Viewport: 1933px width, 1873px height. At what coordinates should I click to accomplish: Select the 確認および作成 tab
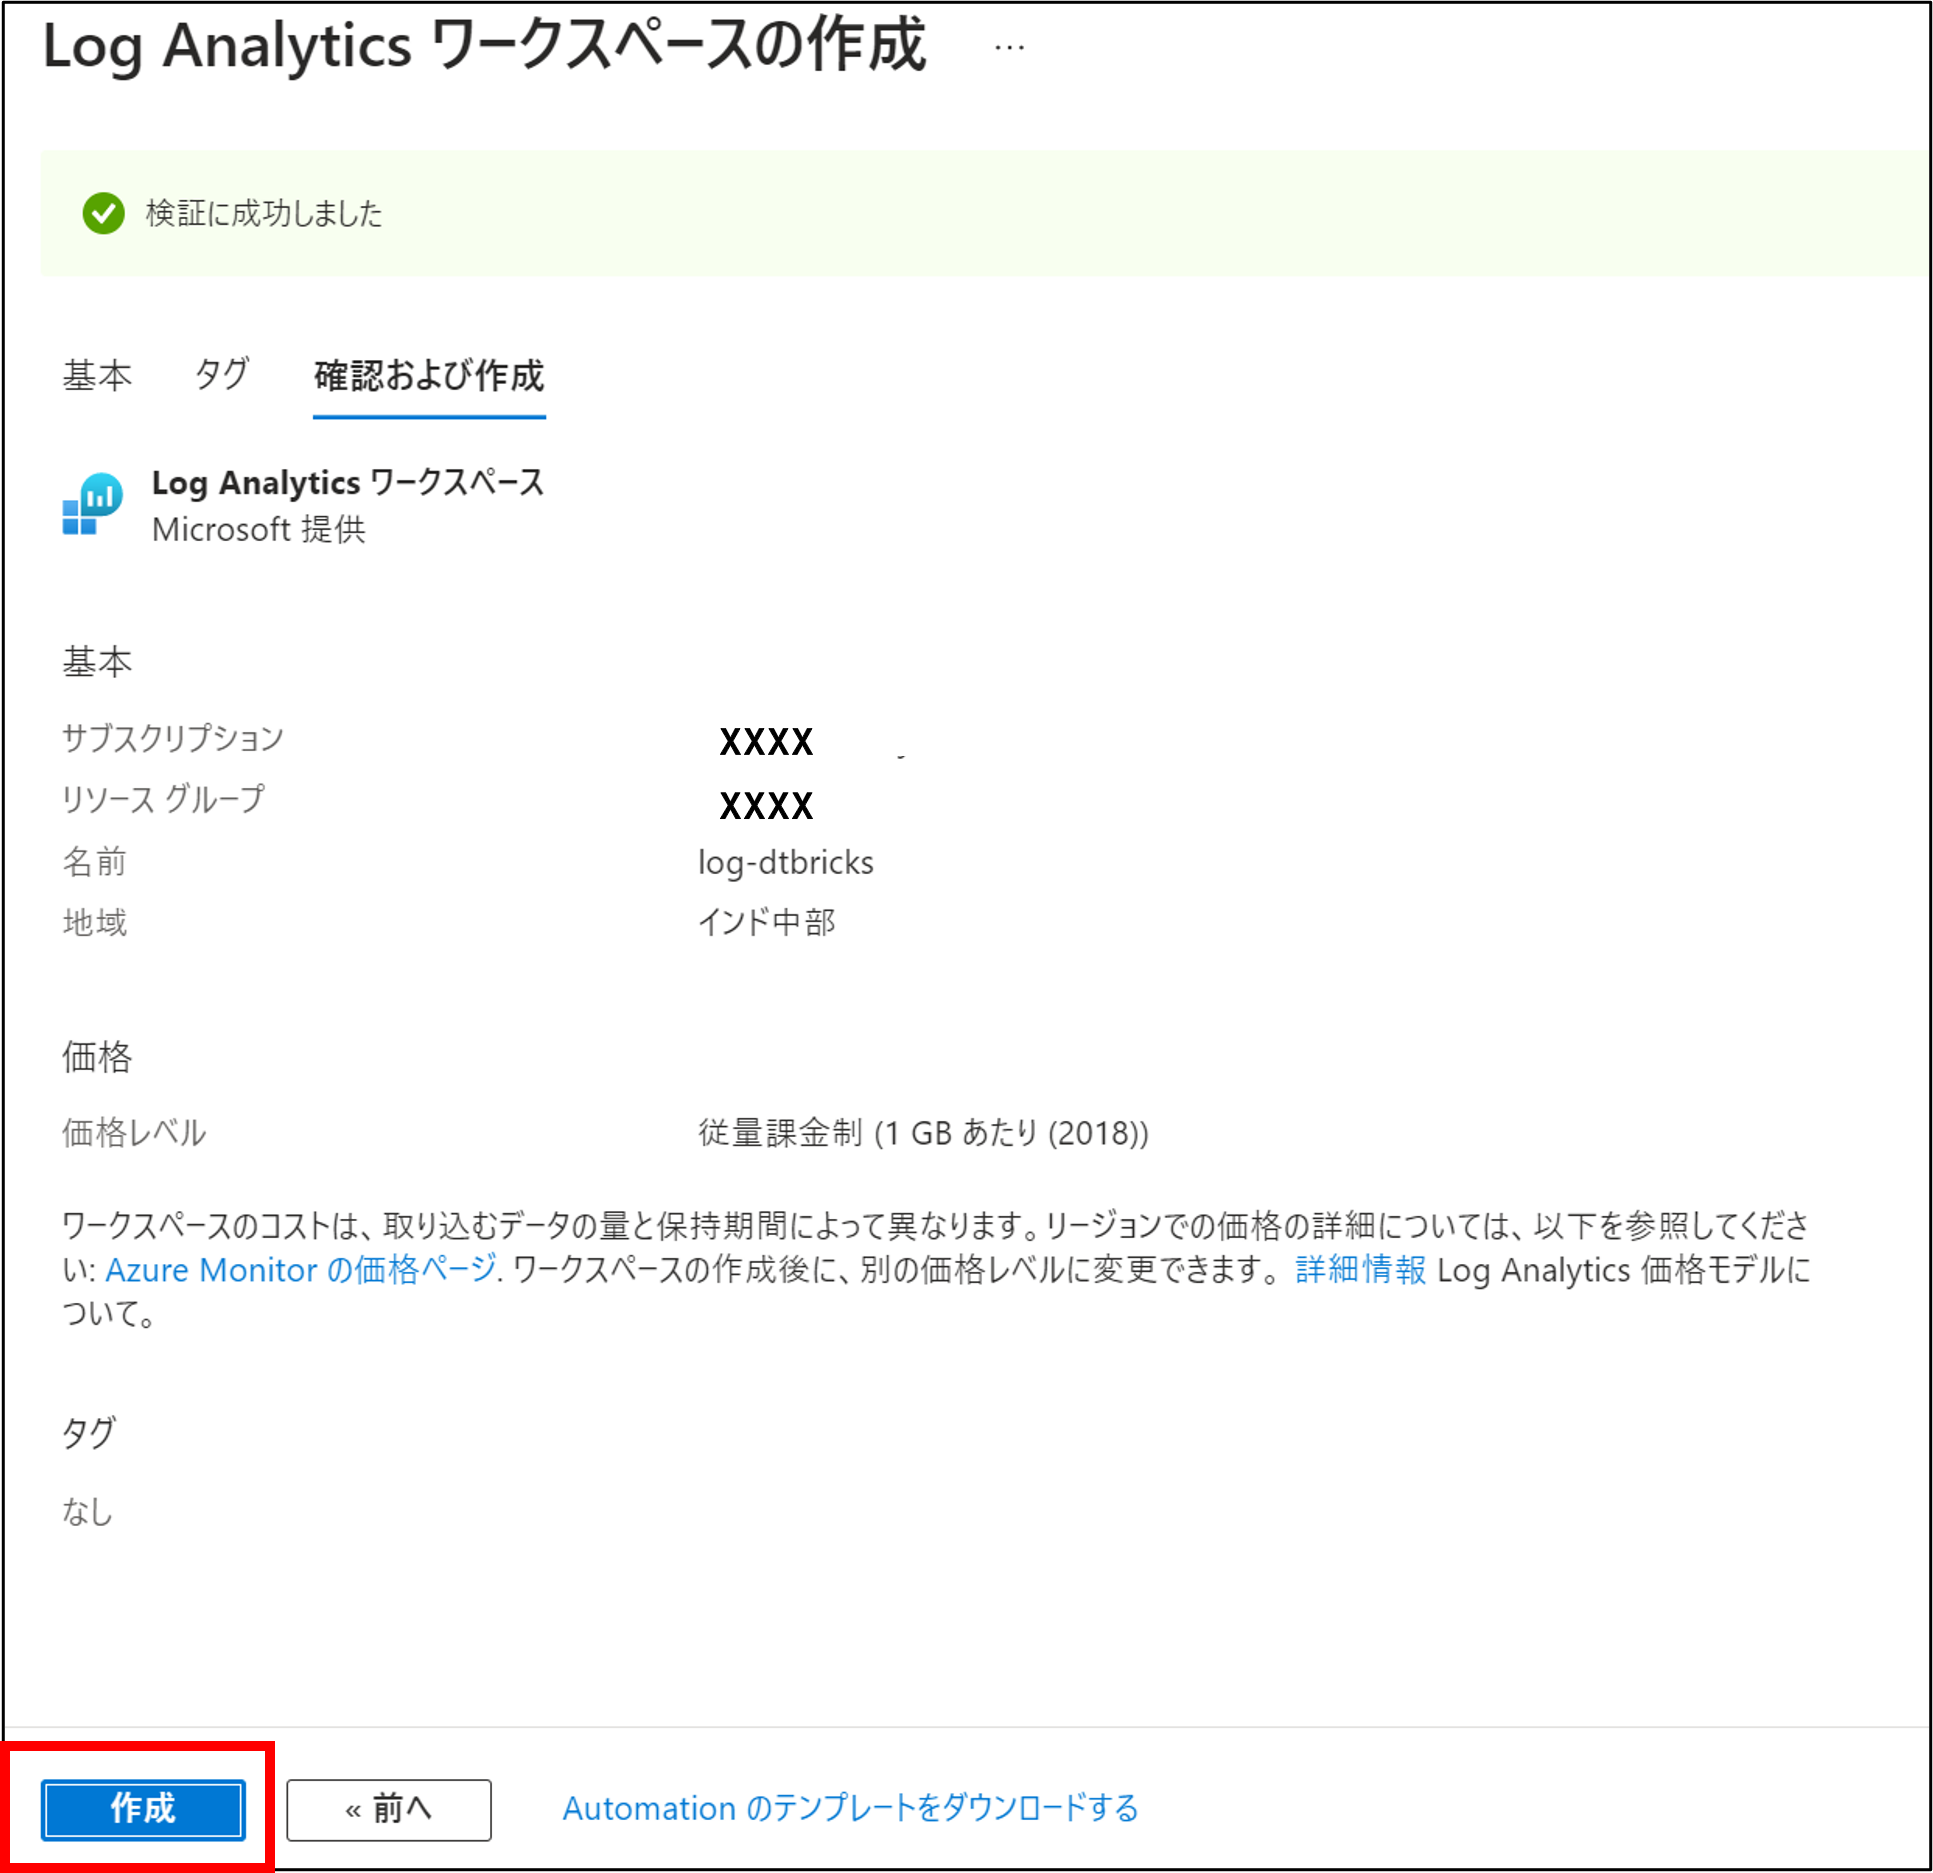point(429,375)
